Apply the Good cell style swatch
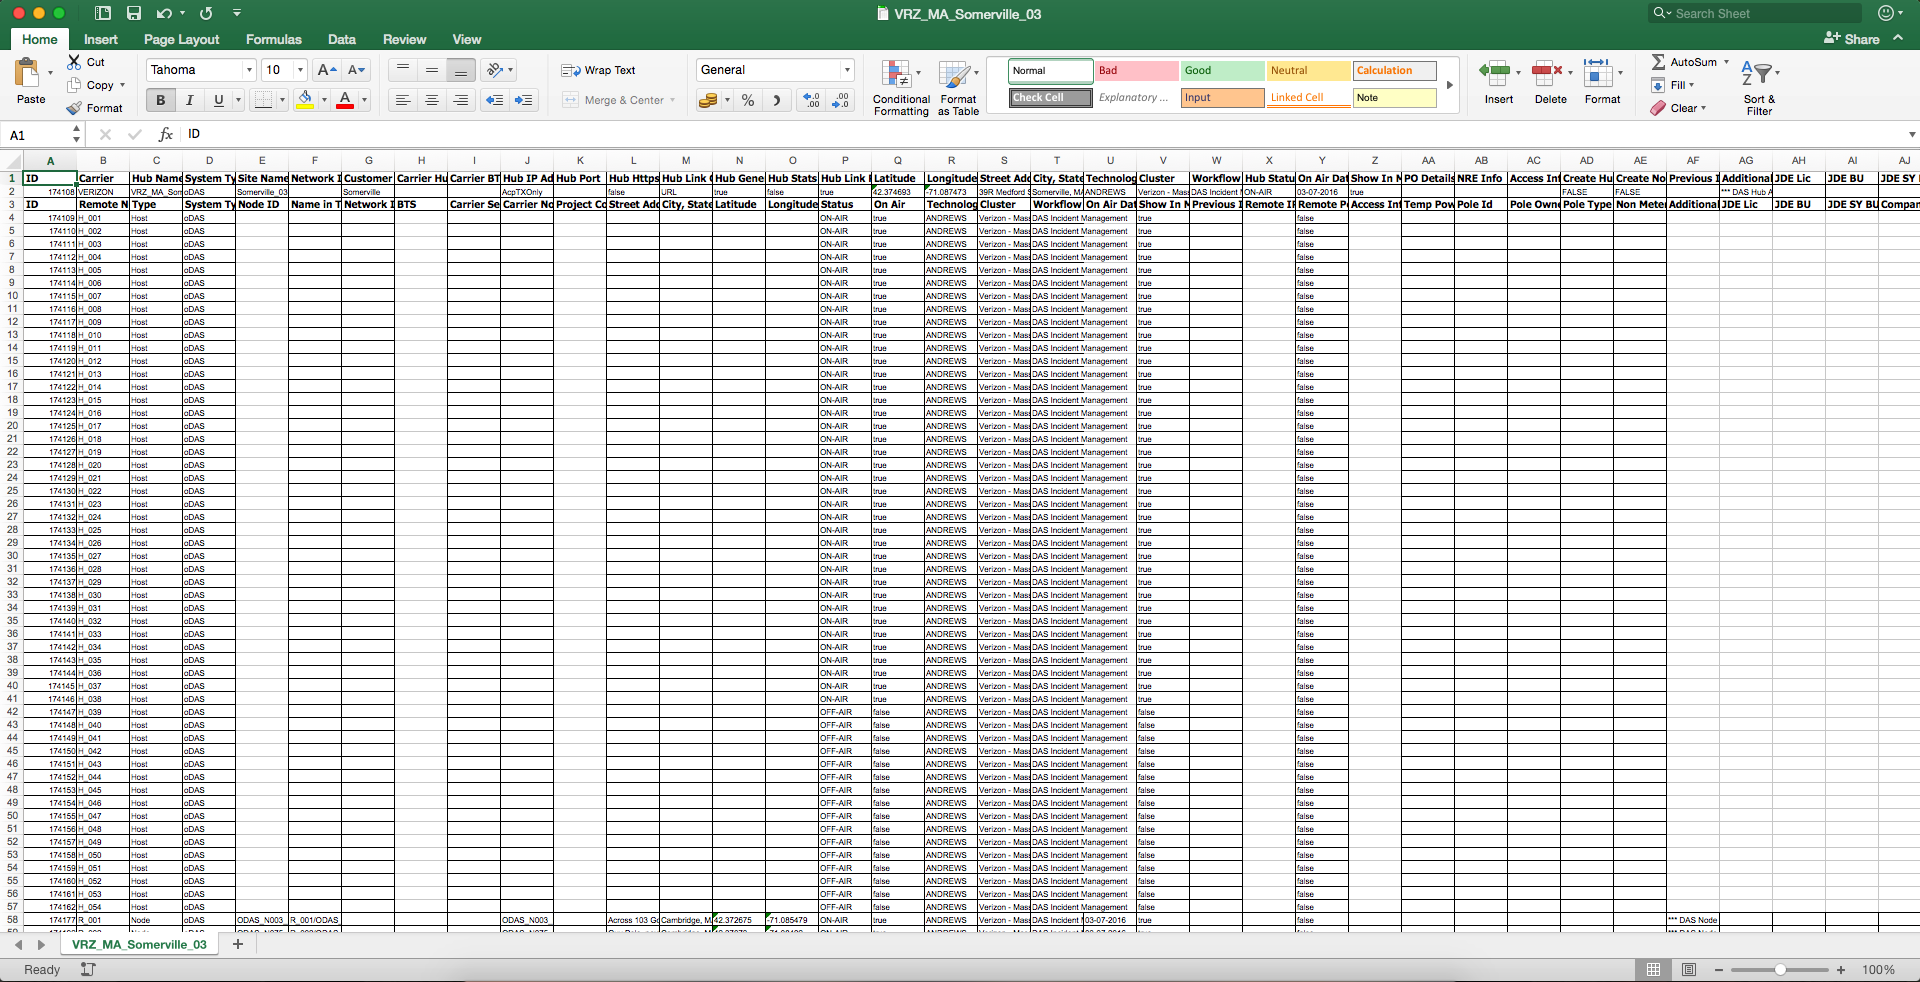This screenshot has height=982, width=1920. (x=1222, y=71)
